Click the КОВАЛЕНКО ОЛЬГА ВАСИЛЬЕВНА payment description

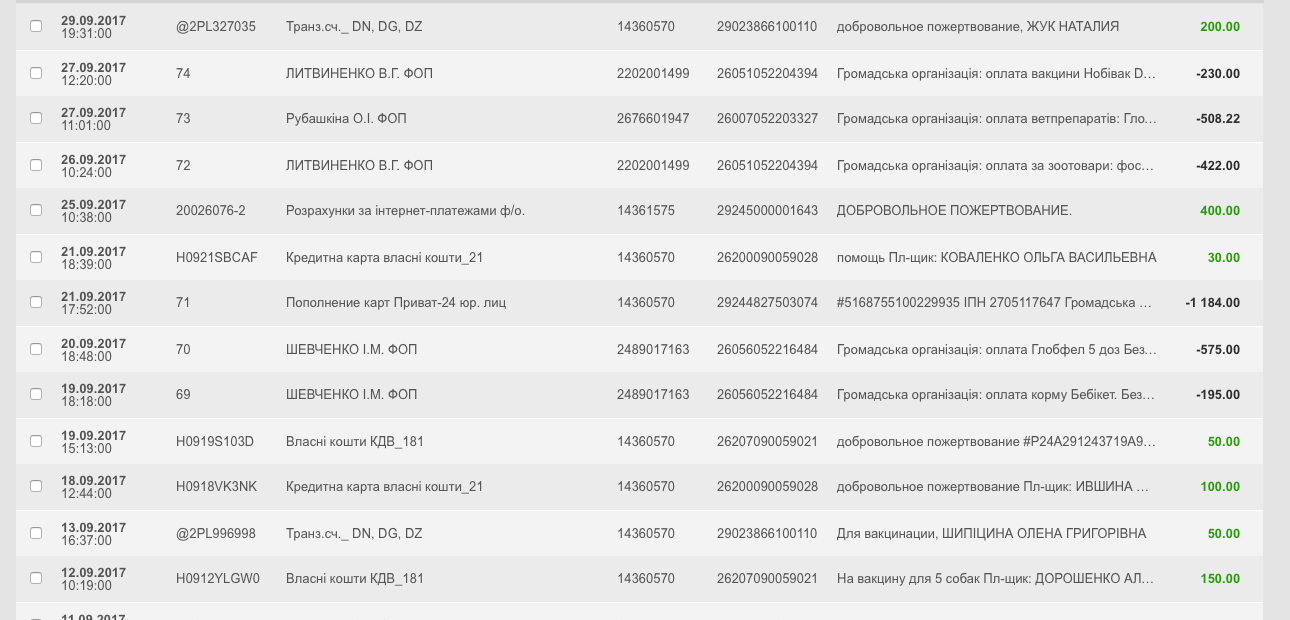coord(996,258)
